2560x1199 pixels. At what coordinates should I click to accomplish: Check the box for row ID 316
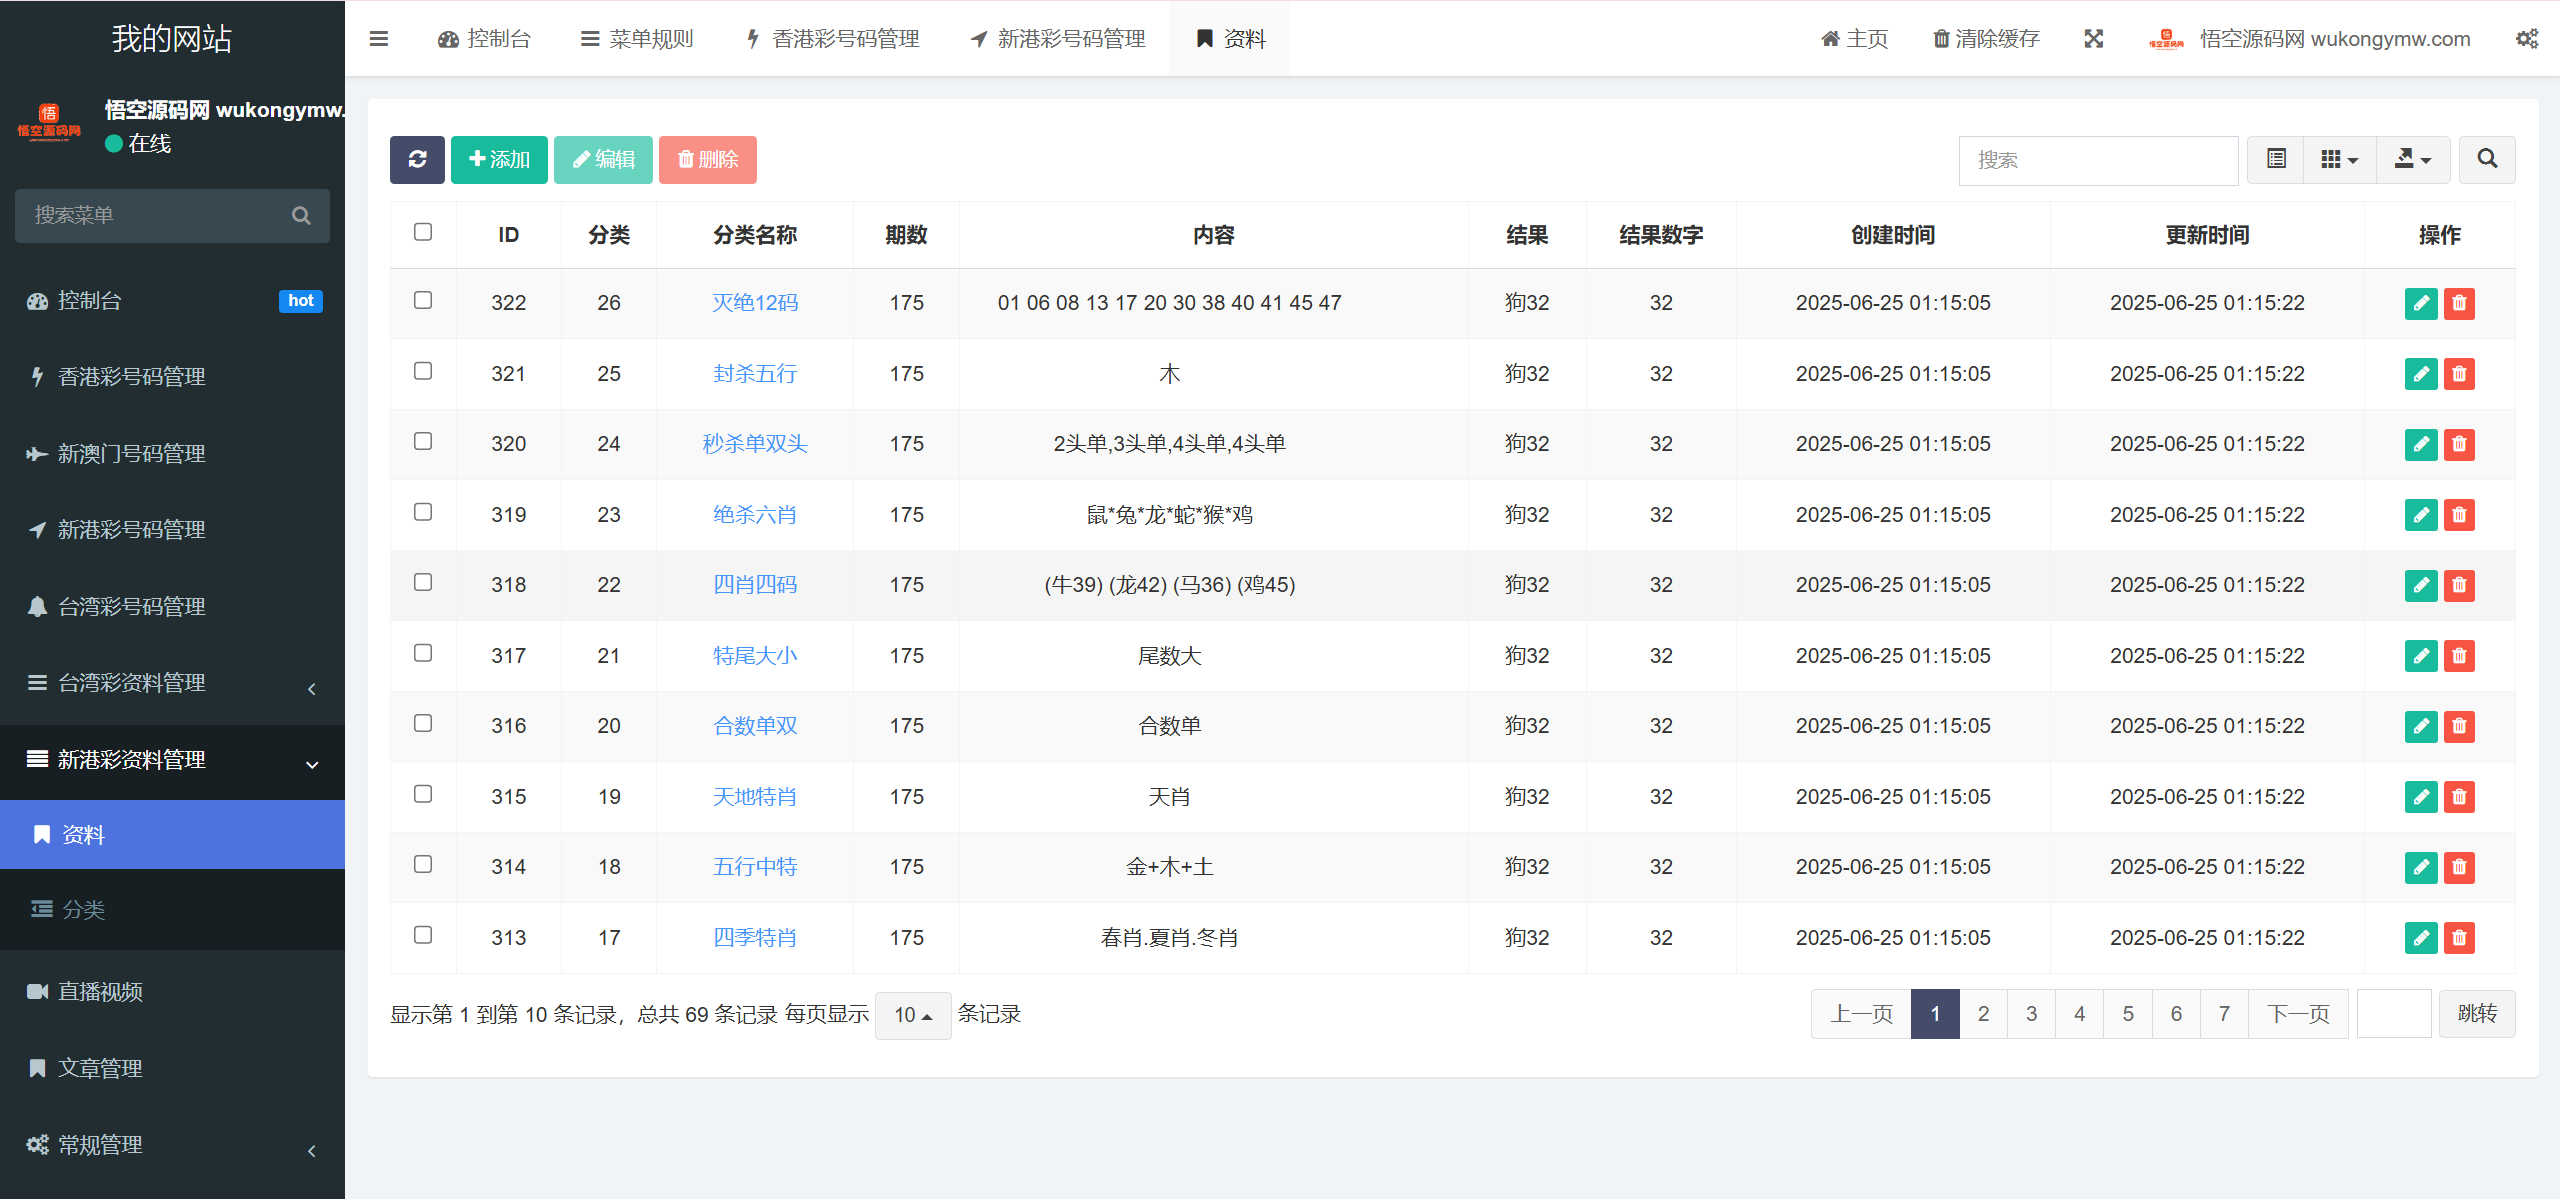point(423,723)
